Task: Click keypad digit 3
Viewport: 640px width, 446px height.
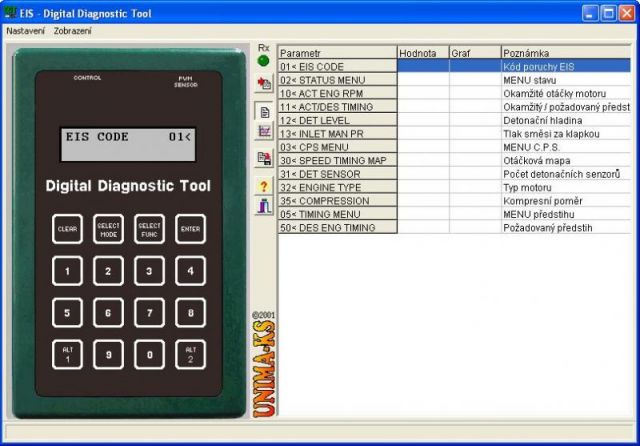Action: (149, 271)
